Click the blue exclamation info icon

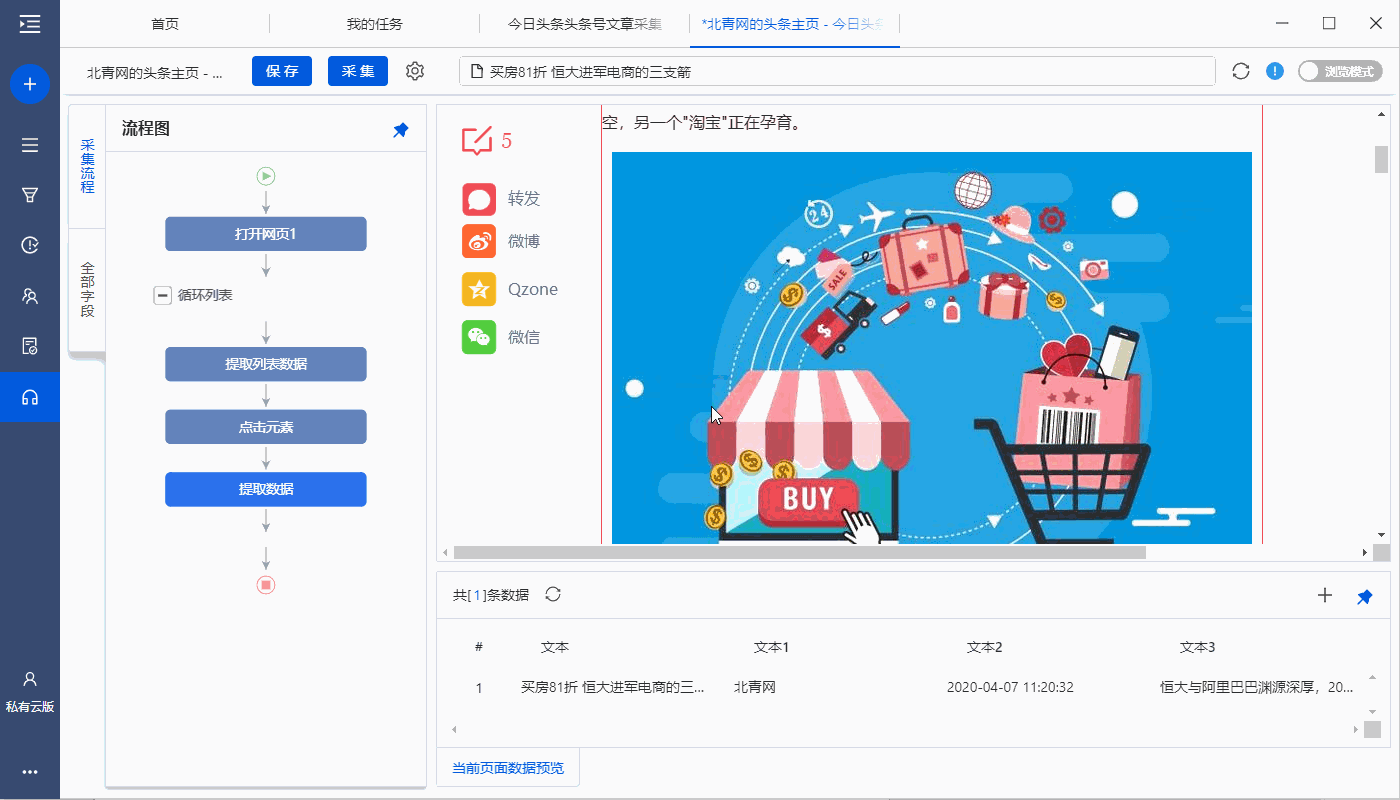click(1275, 71)
